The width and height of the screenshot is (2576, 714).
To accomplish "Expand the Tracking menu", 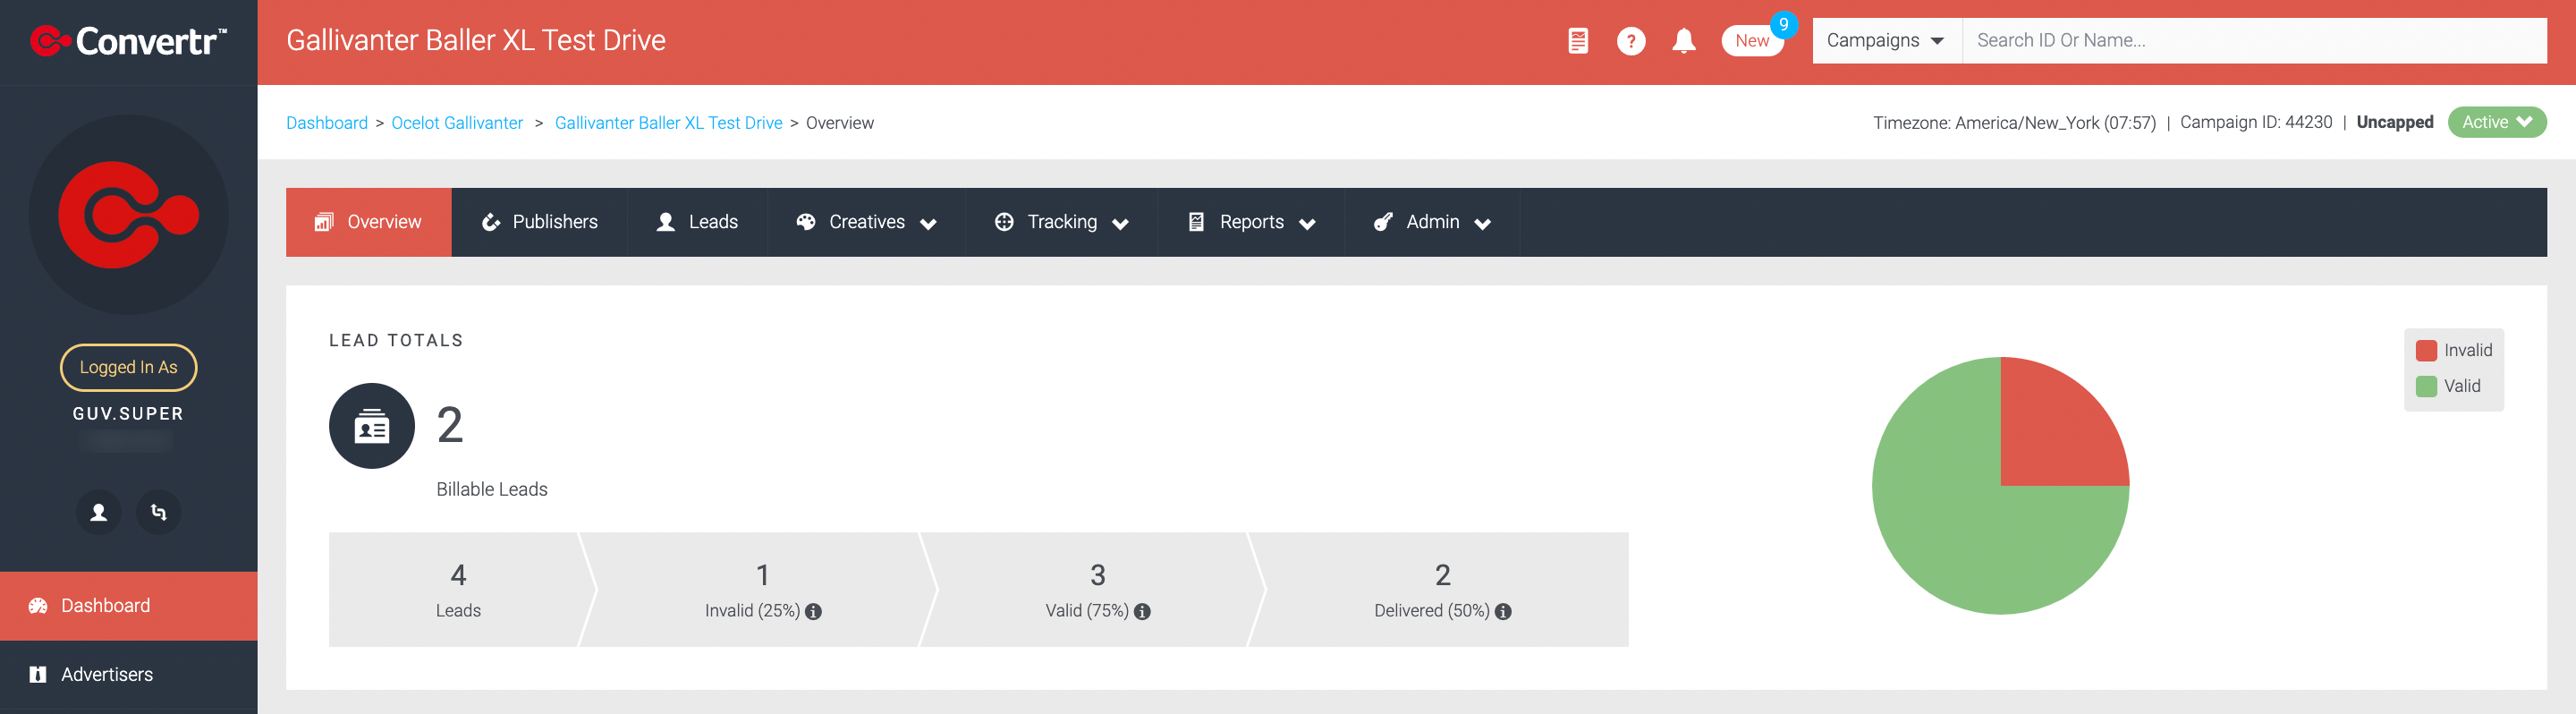I will click(1061, 222).
